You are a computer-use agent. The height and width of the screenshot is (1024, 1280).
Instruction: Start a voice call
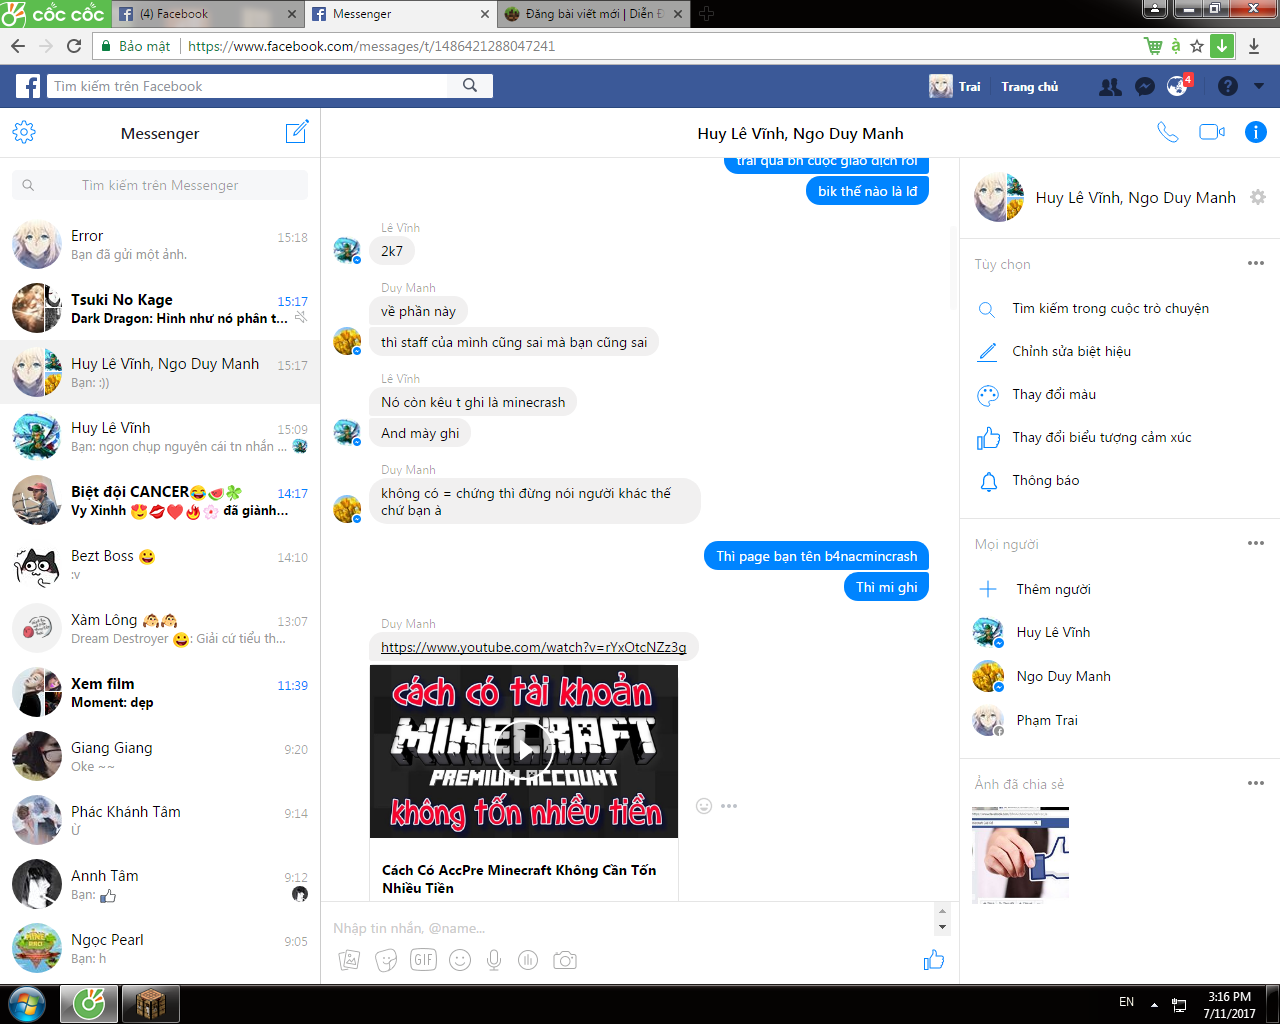pos(1167,132)
